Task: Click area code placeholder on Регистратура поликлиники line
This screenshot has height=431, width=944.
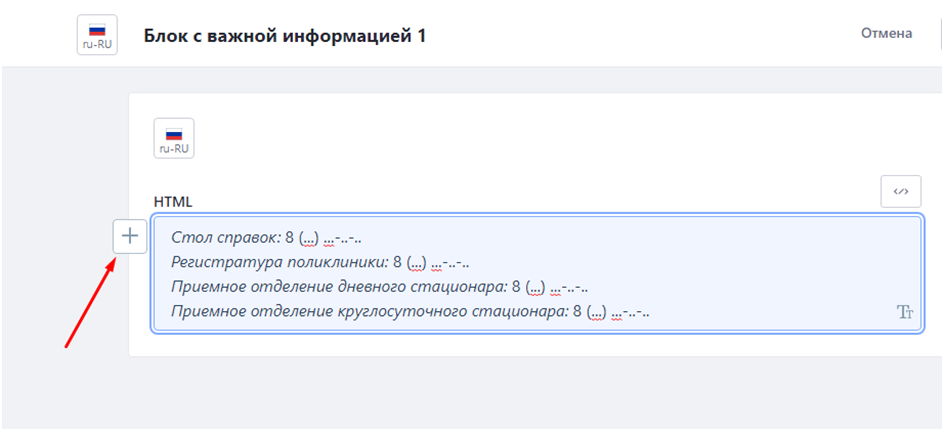Action: click(417, 263)
